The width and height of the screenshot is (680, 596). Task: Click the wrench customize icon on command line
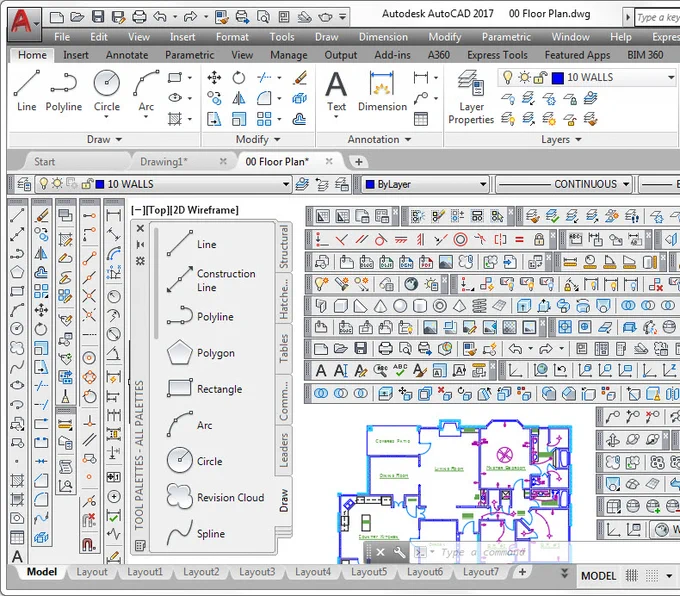click(x=399, y=552)
